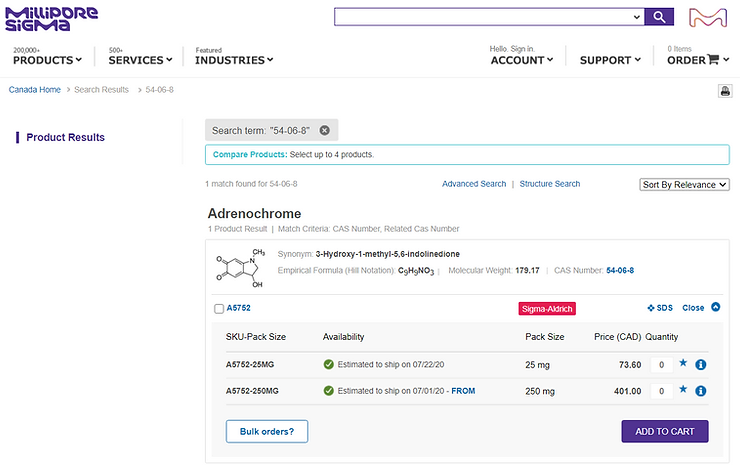The width and height of the screenshot is (740, 465).
Task: Favorite the A5752-25MG star icon
Action: click(683, 364)
